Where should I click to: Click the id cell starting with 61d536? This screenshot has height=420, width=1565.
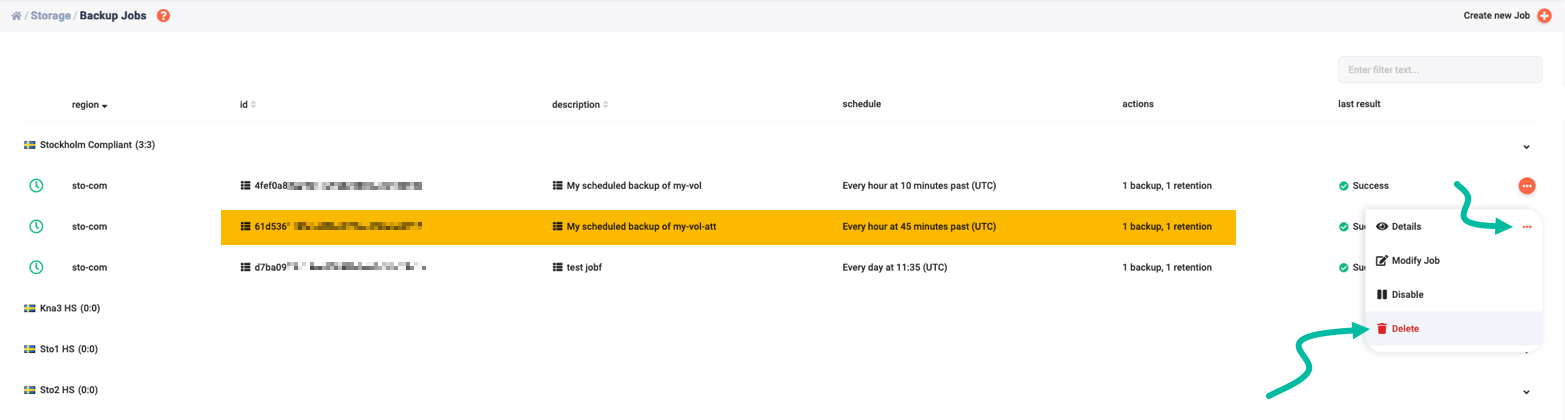point(333,227)
